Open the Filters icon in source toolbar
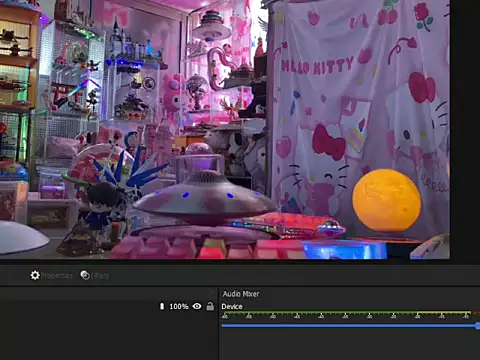 coord(85,275)
